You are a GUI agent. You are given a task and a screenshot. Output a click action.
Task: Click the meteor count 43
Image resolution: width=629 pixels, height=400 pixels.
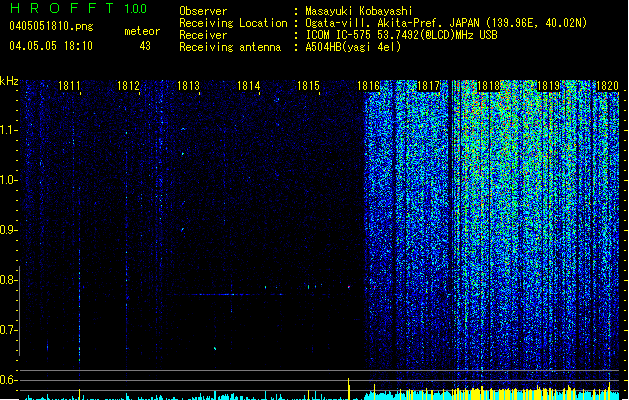(145, 46)
